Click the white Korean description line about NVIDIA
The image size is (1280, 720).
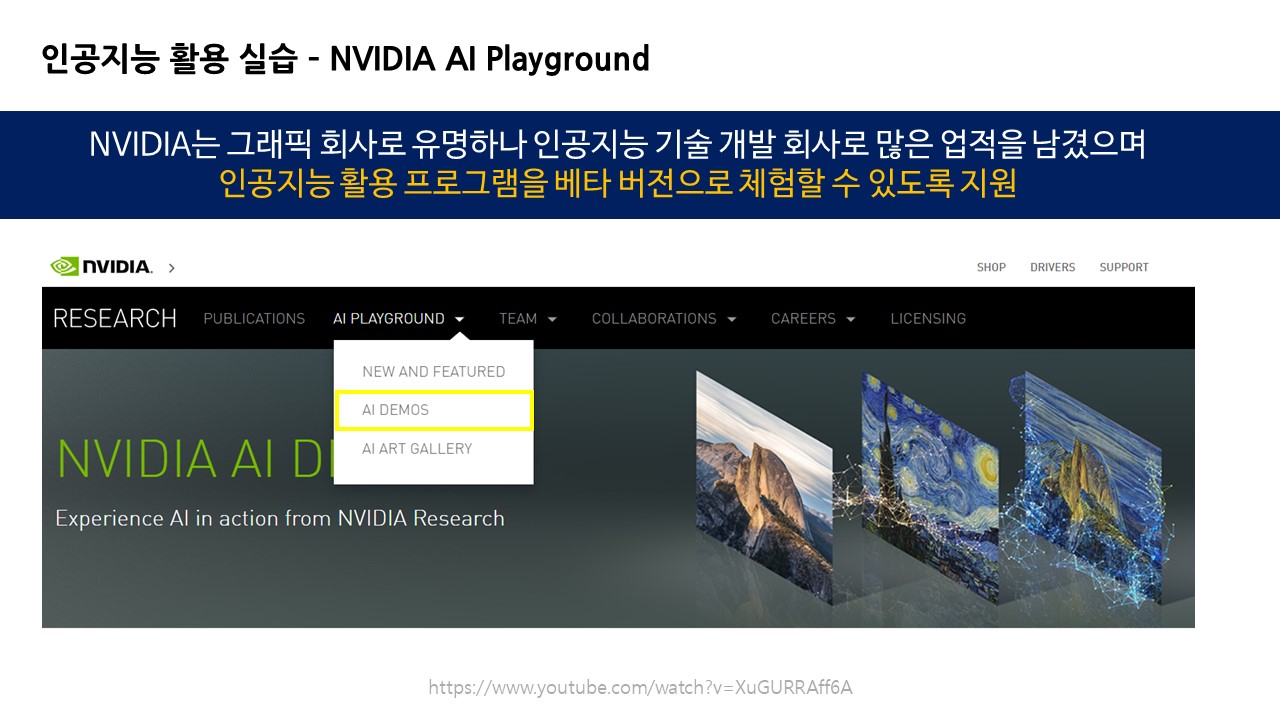tap(617, 144)
